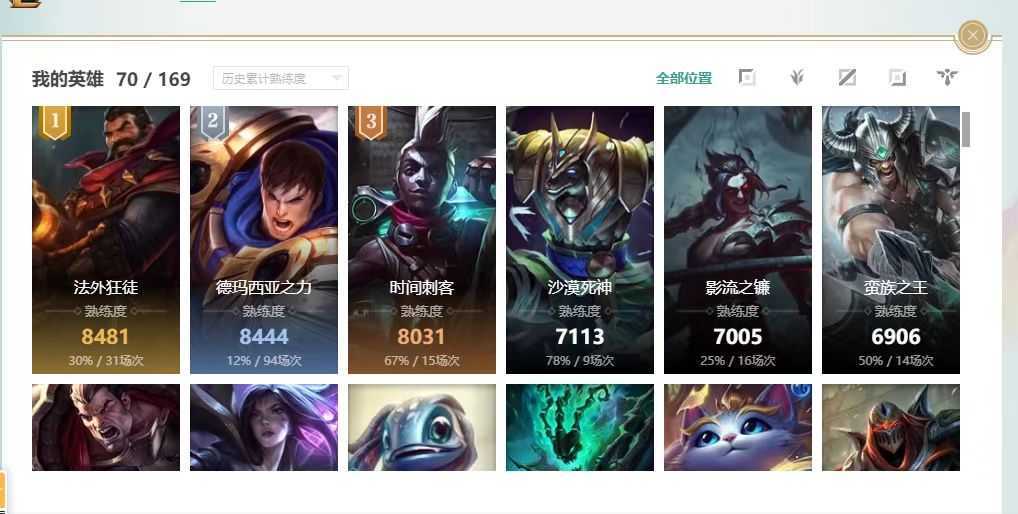This screenshot has width=1018, height=514.
Task: Click the gold rank 1 badge
Action: pyautogui.click(x=55, y=122)
